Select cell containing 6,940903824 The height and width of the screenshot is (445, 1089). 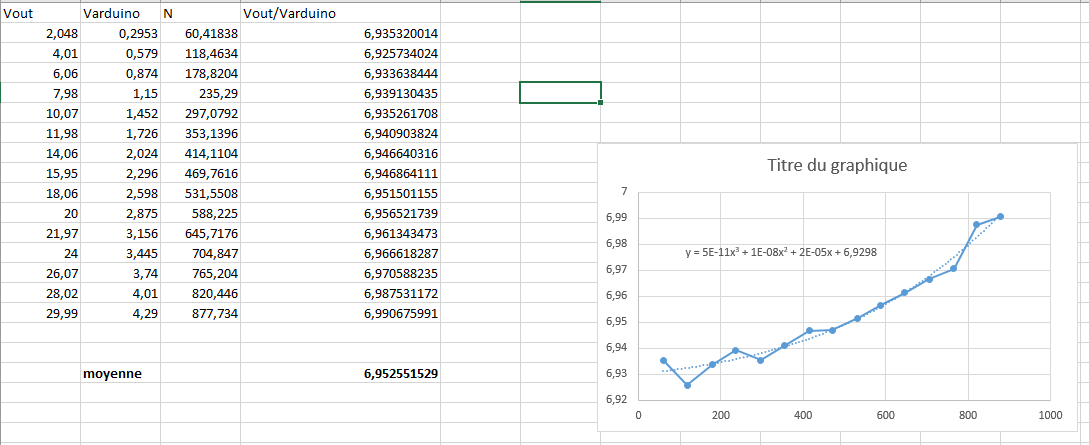coord(340,133)
